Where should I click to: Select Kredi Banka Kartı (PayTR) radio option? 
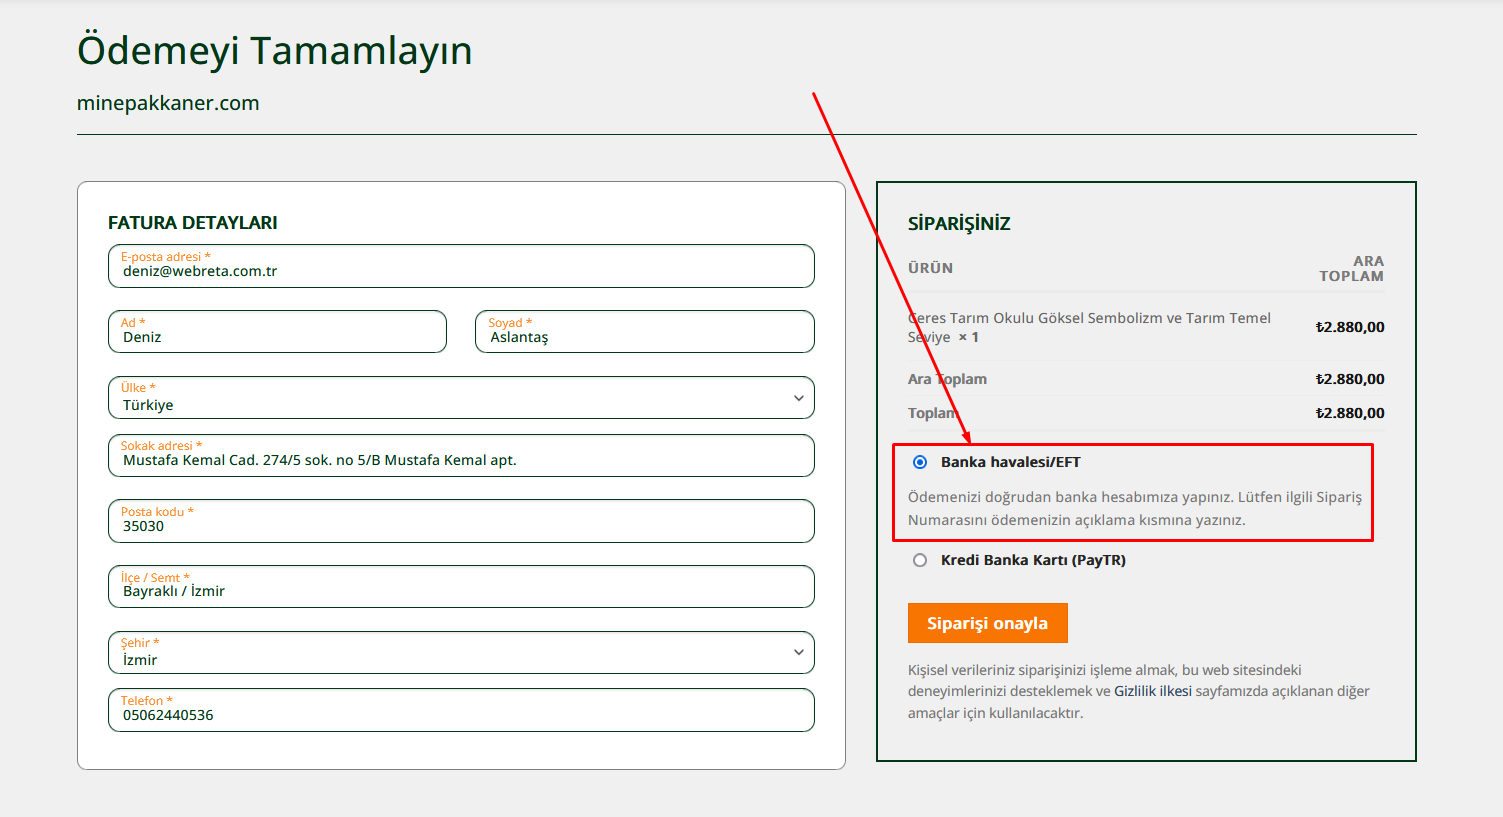(920, 560)
